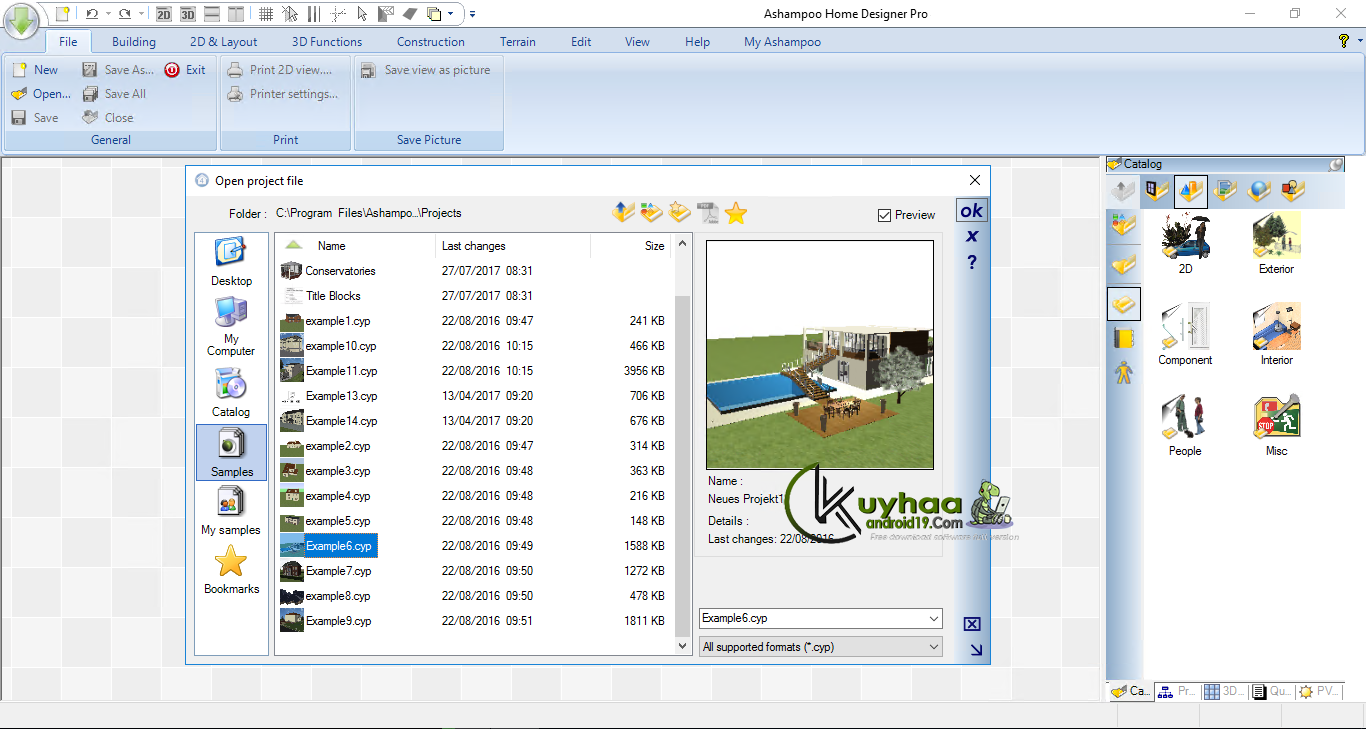The image size is (1366, 729).
Task: Select file Example7.cyp
Action: (472, 571)
